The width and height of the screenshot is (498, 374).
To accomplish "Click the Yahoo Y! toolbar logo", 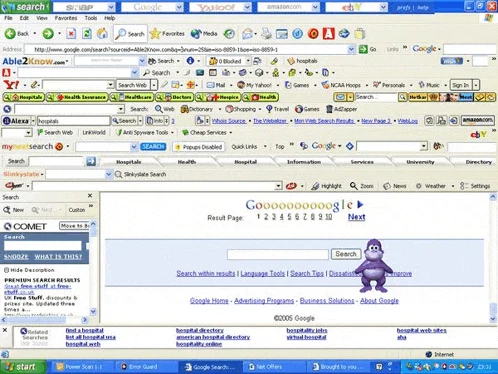I will (11, 85).
